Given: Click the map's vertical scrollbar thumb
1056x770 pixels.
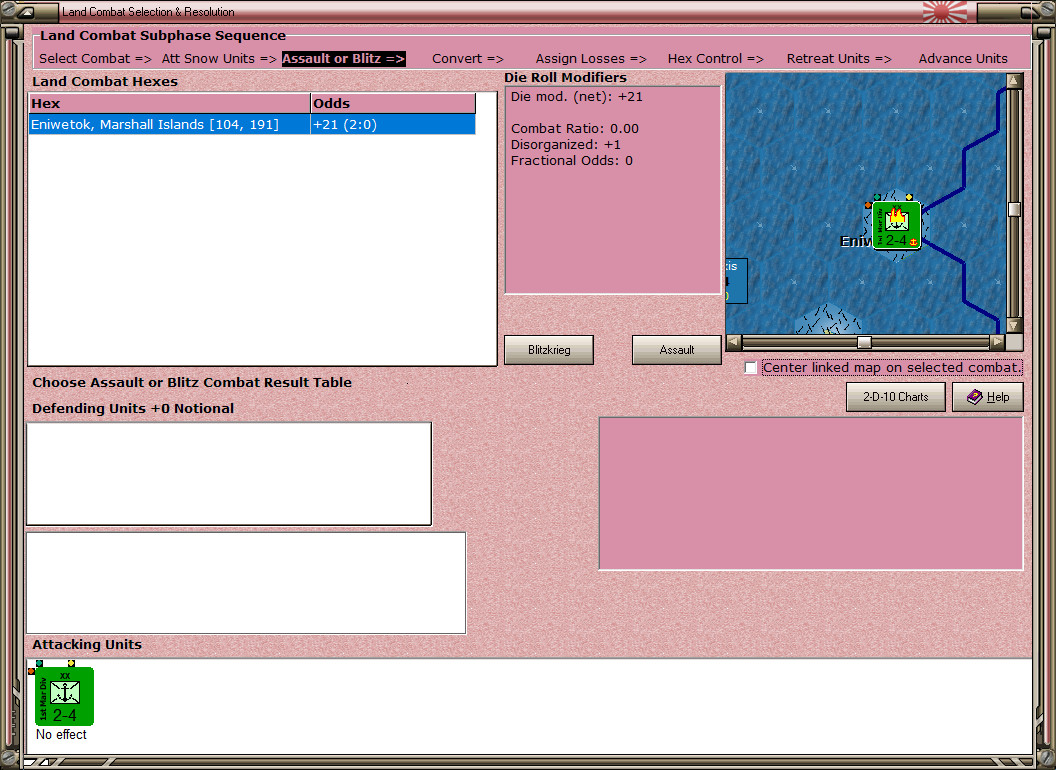Looking at the screenshot, I should (x=1014, y=210).
